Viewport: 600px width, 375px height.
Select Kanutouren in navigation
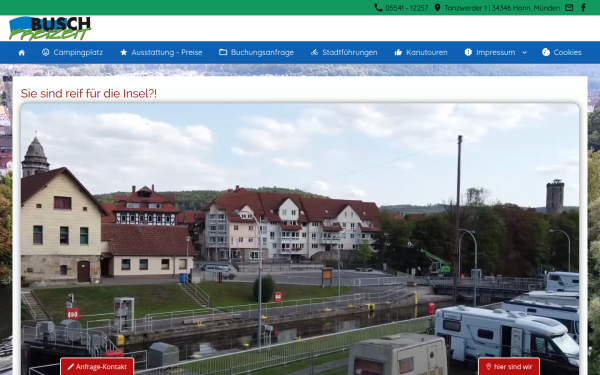pyautogui.click(x=421, y=52)
